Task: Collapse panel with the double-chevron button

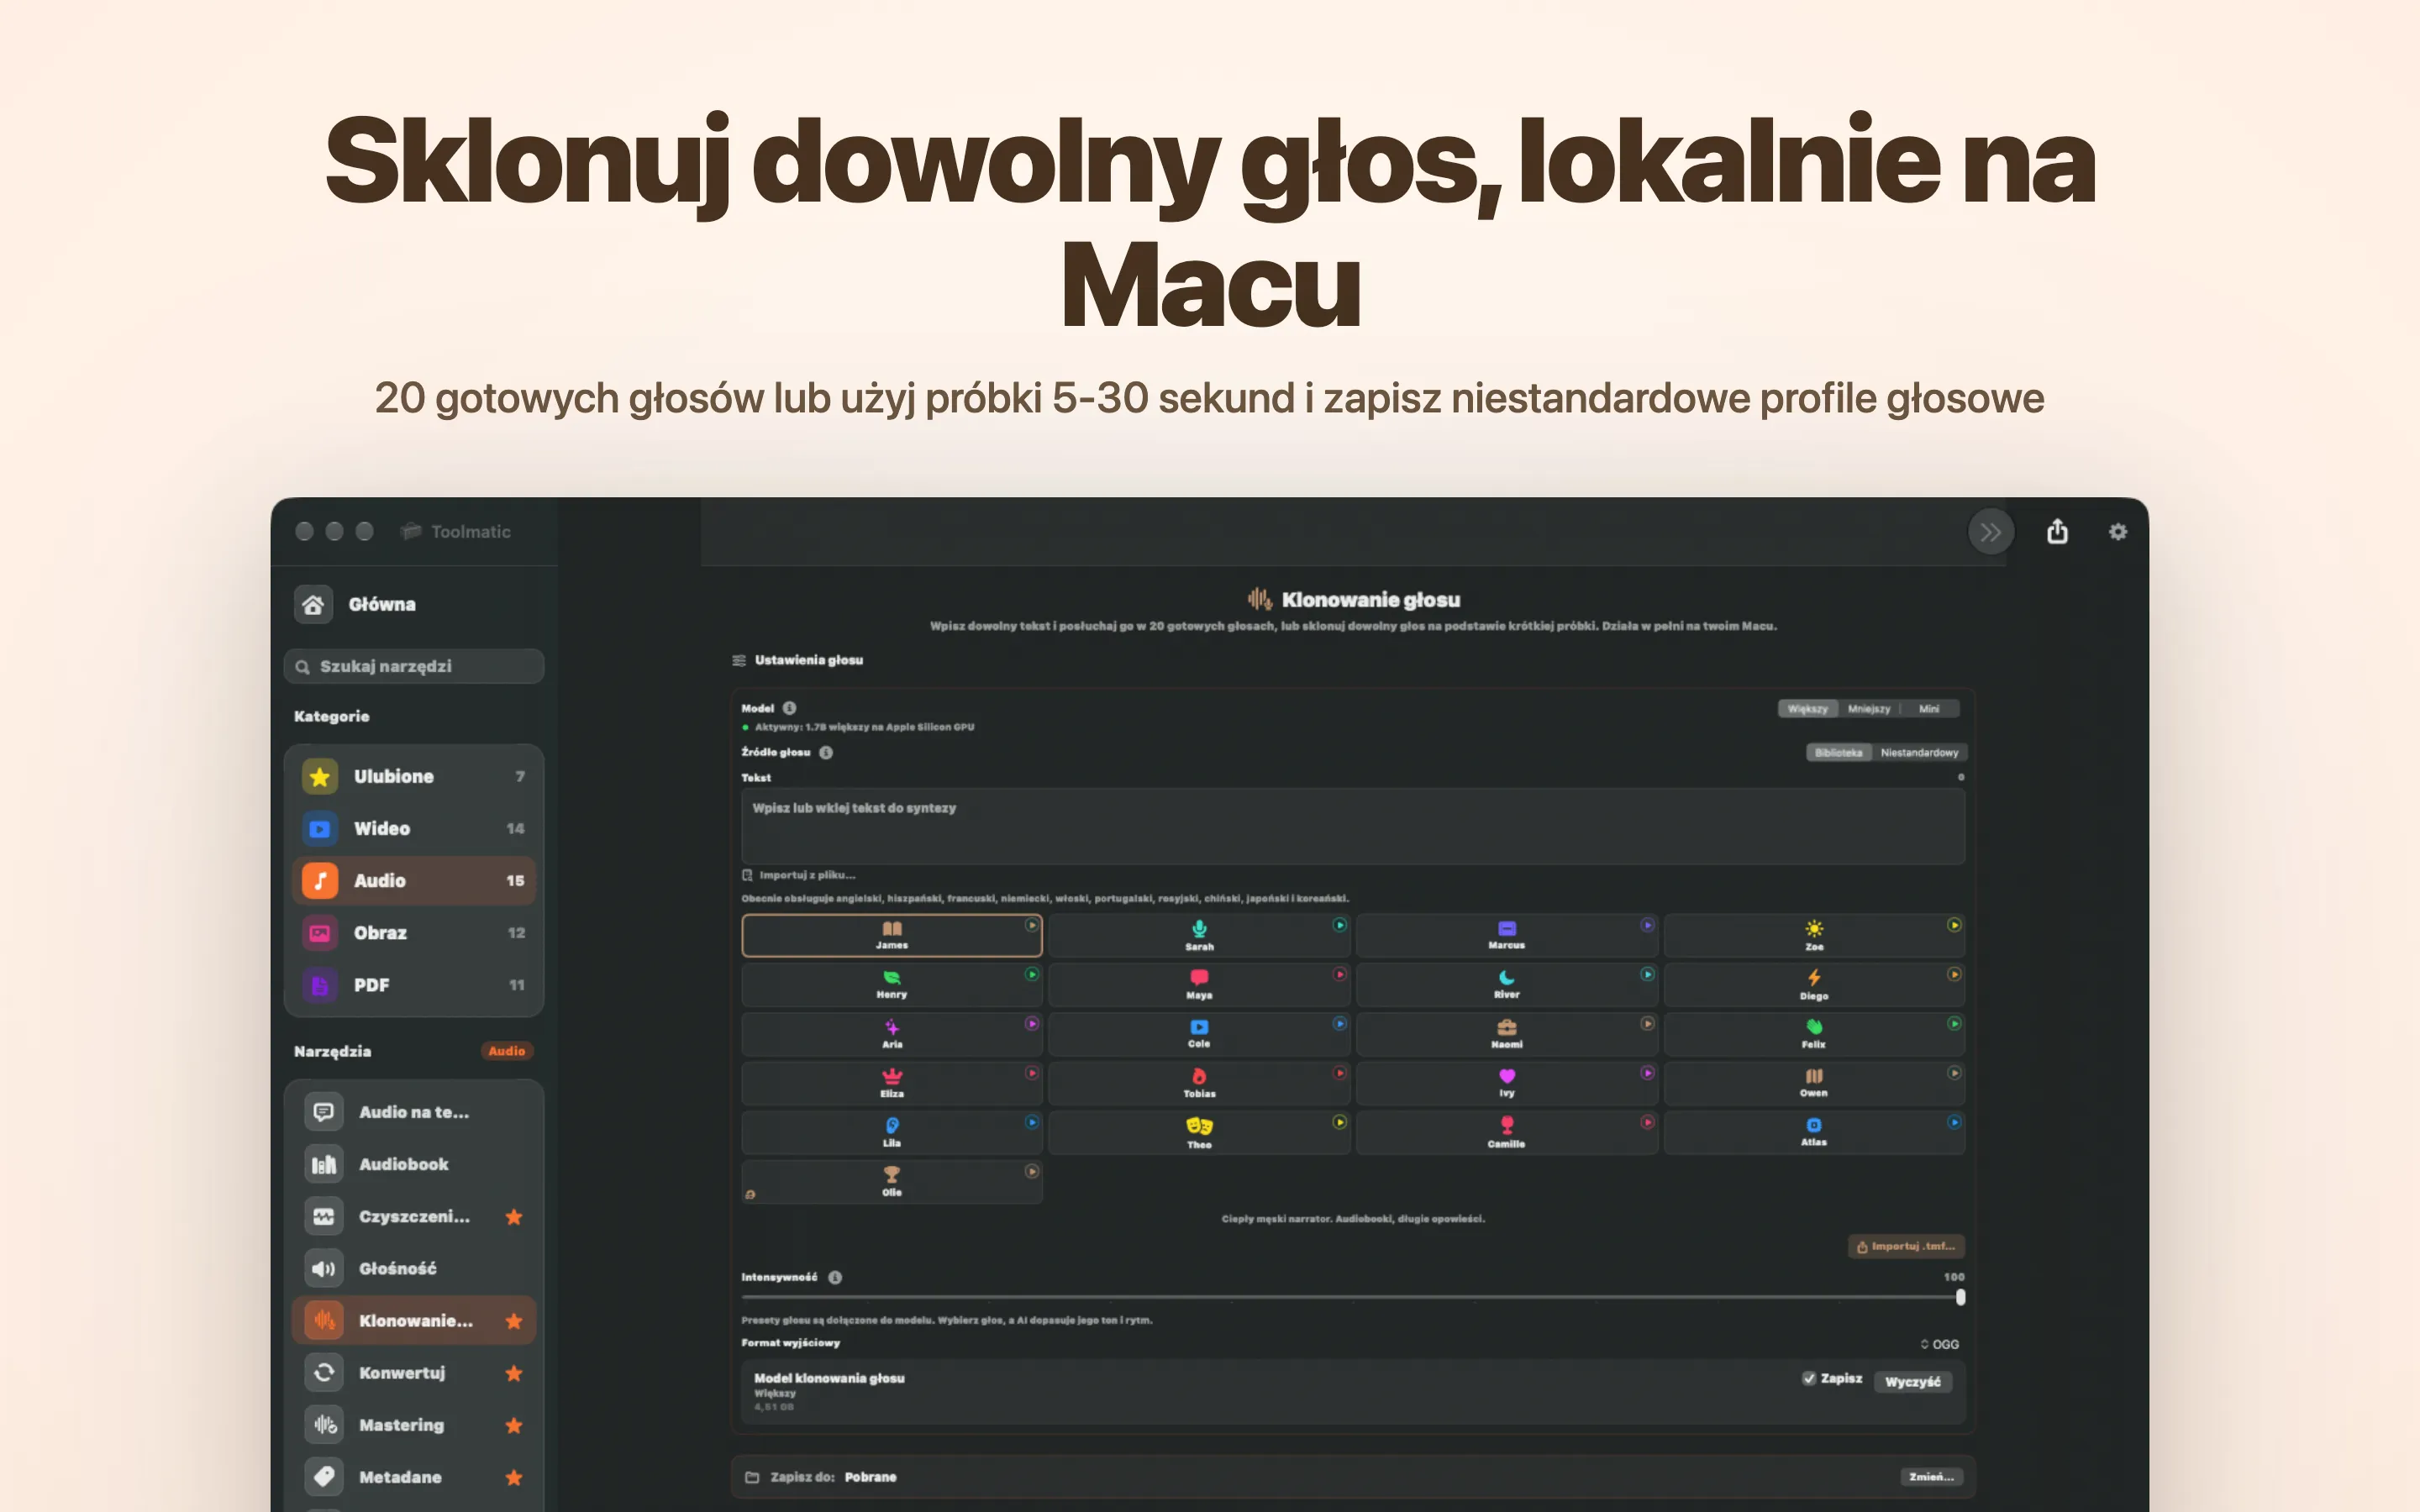Action: 1991,532
